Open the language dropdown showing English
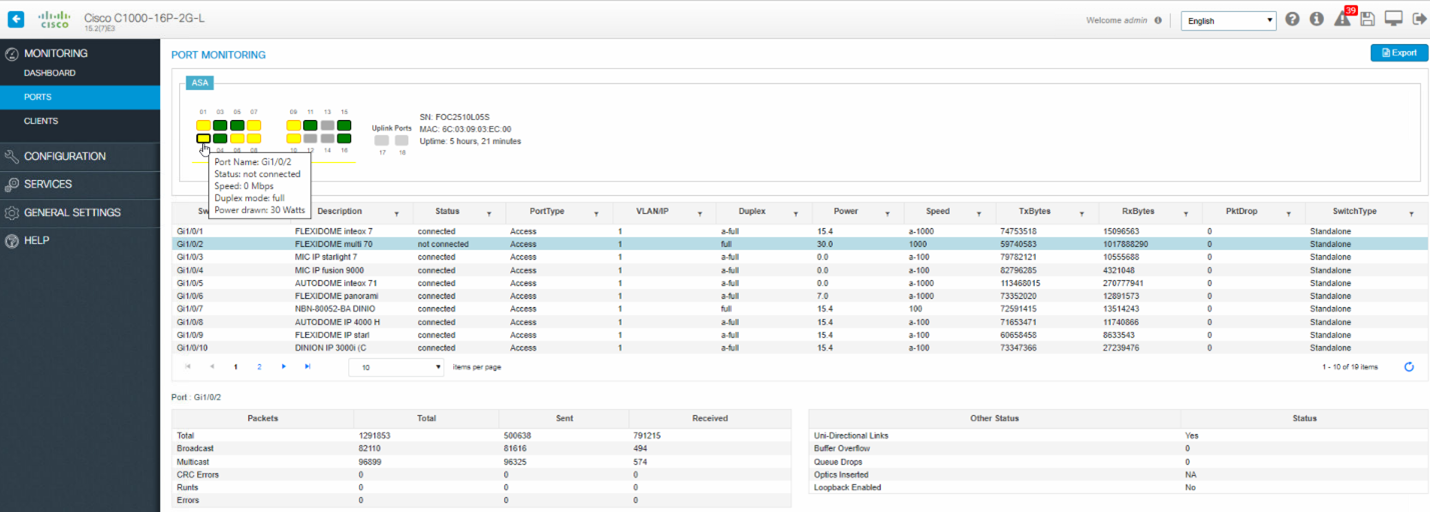 coord(1228,20)
